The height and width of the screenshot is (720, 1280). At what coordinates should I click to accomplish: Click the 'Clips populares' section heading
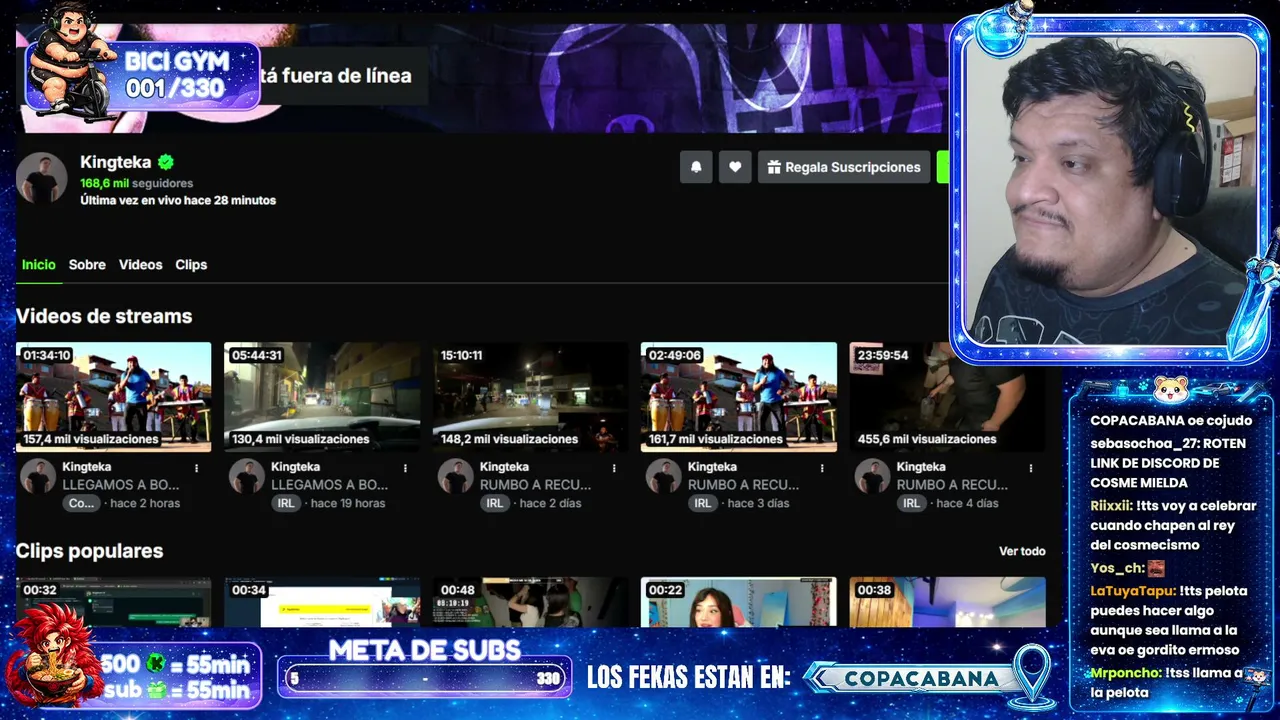(89, 551)
